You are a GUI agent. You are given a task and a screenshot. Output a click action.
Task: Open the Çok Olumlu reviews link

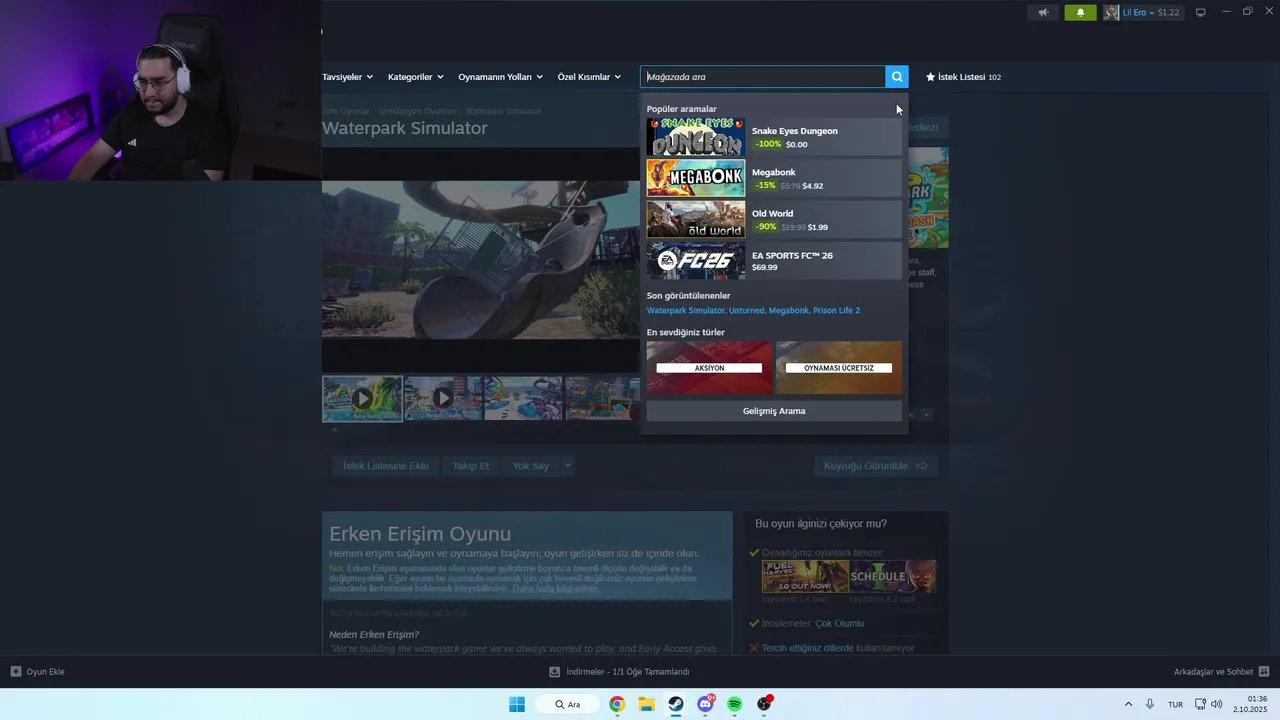tap(840, 624)
